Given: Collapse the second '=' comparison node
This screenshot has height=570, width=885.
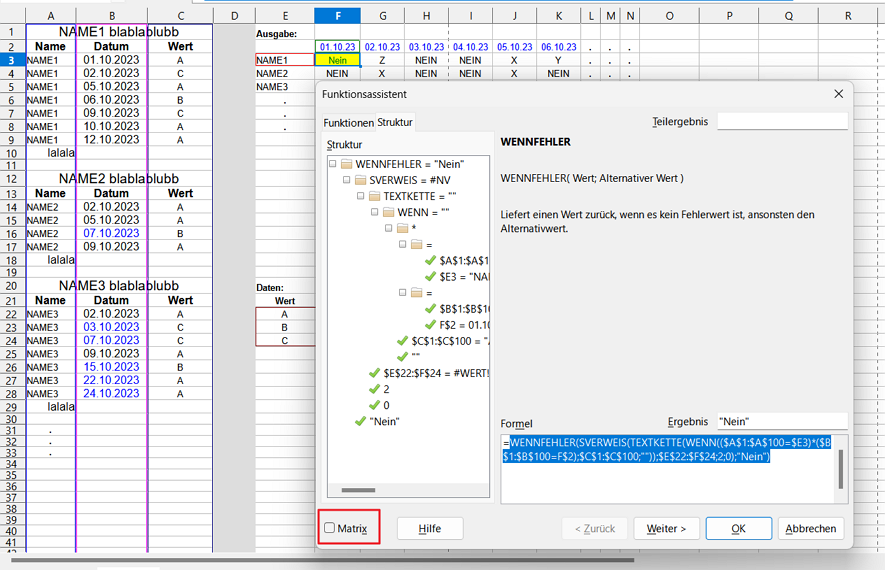Looking at the screenshot, I should pyautogui.click(x=402, y=292).
